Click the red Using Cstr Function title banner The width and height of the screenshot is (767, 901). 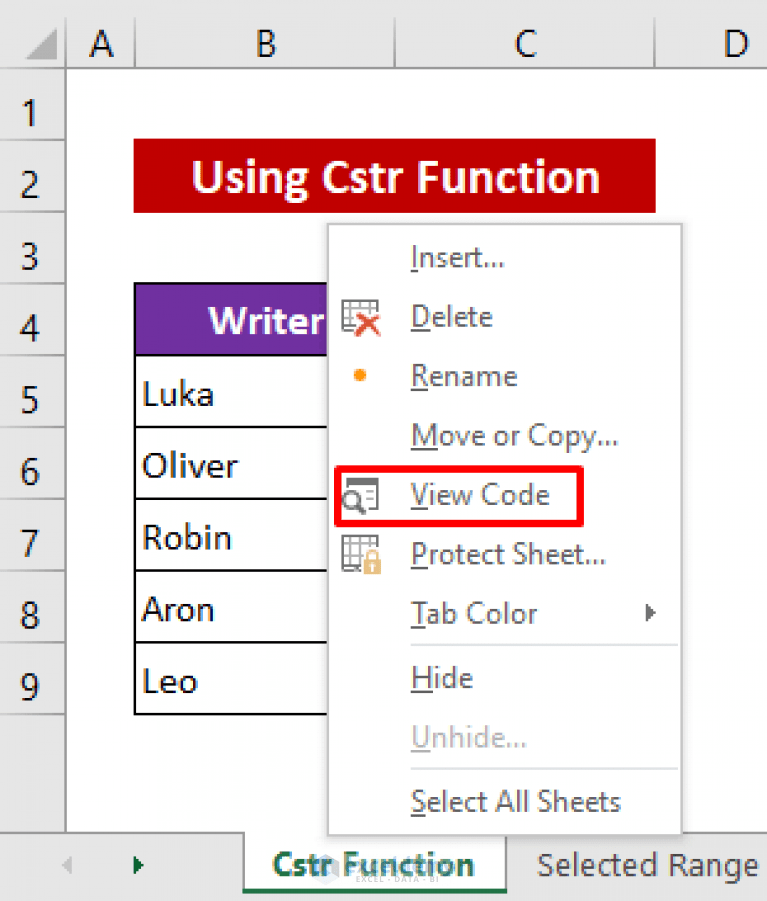(394, 176)
